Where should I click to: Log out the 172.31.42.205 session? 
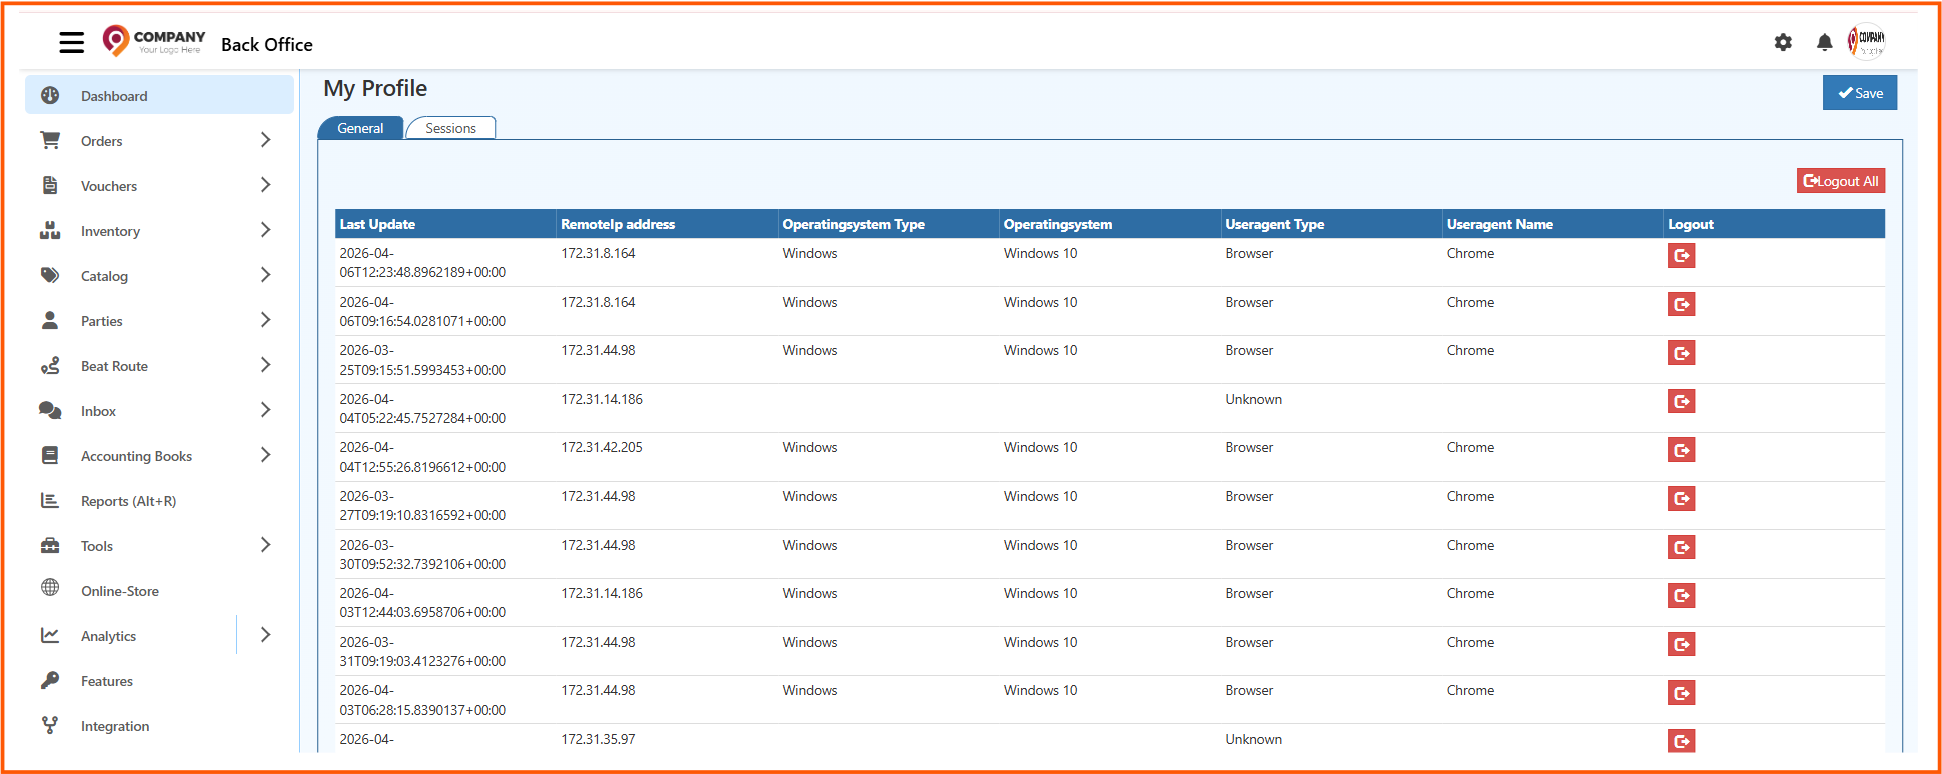1681,450
